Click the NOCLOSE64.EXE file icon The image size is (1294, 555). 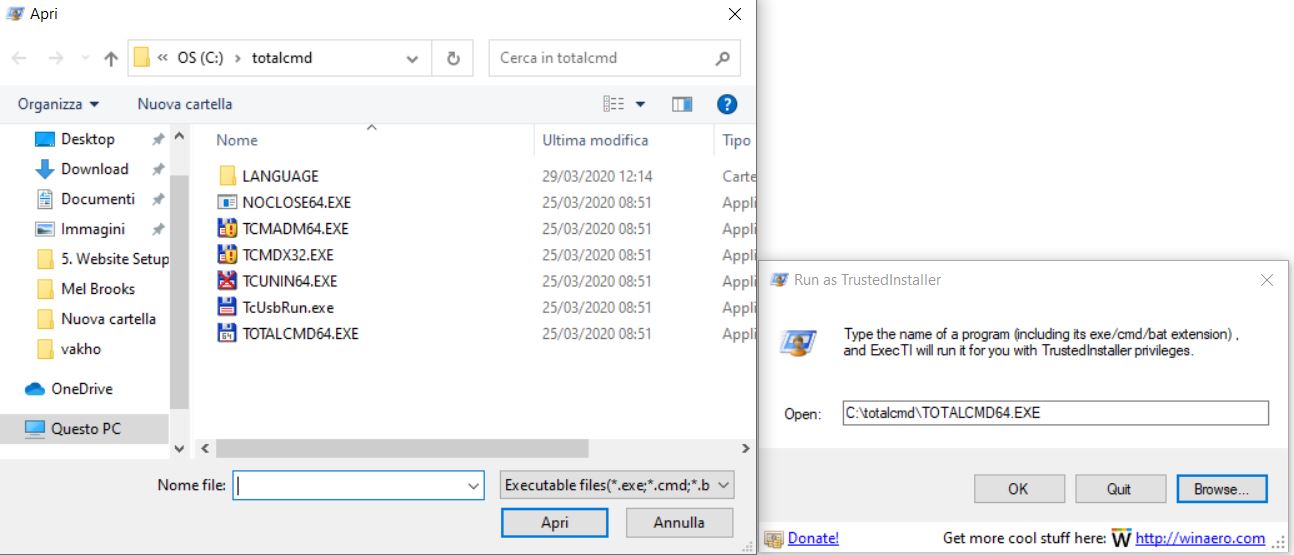tap(227, 202)
